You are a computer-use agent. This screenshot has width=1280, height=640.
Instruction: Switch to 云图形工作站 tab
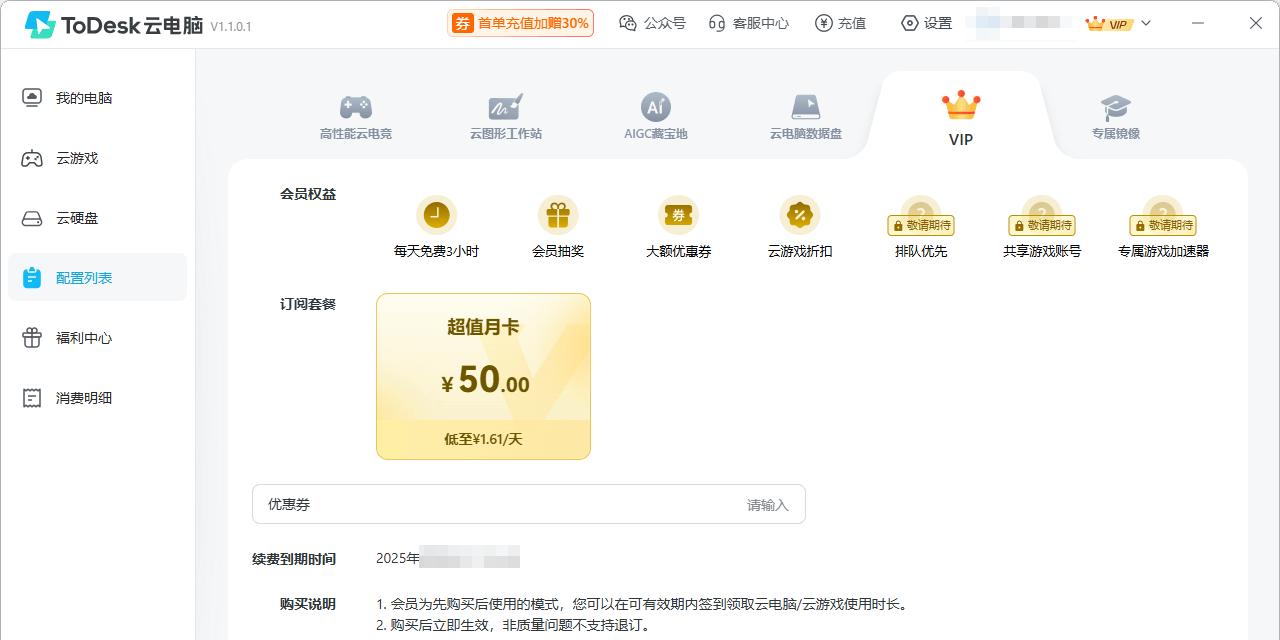[x=506, y=117]
